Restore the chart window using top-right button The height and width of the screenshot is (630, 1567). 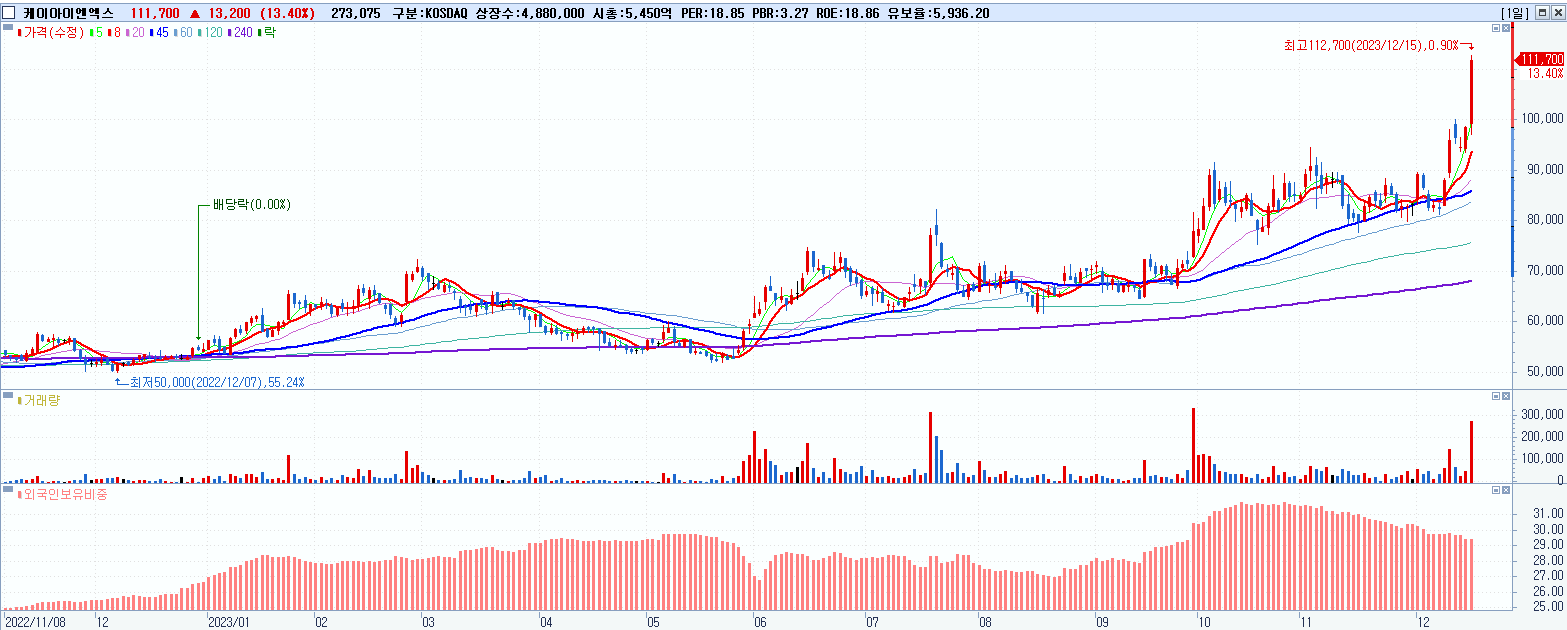[x=1543, y=13]
